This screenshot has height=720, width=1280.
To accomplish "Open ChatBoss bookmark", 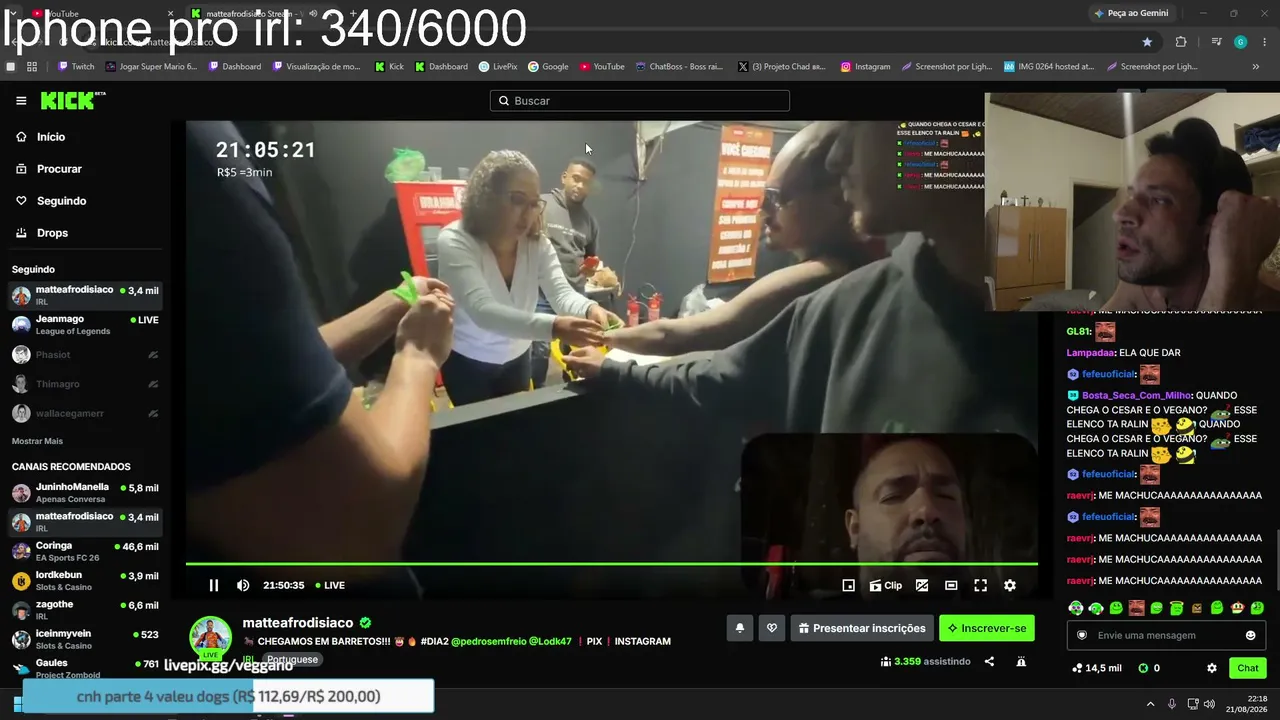I will [x=678, y=67].
